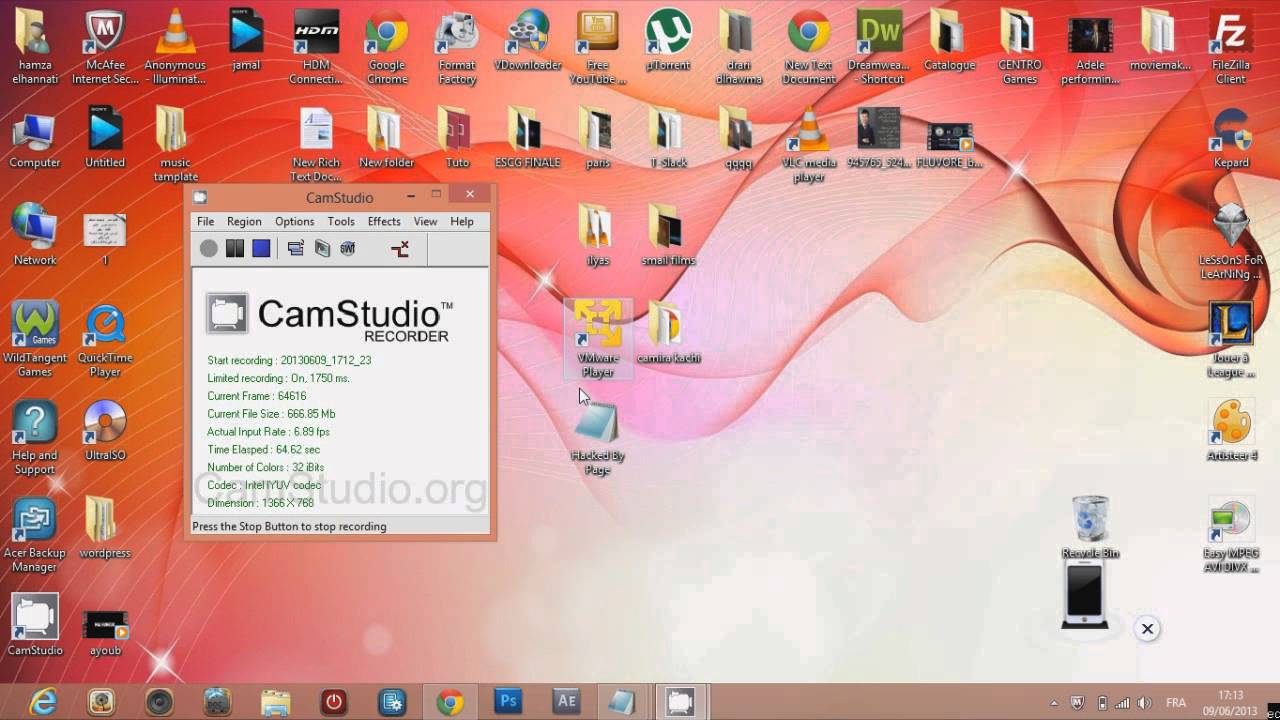Click the taskbar clock showing 17:13
The height and width of the screenshot is (720, 1280).
click(1231, 703)
